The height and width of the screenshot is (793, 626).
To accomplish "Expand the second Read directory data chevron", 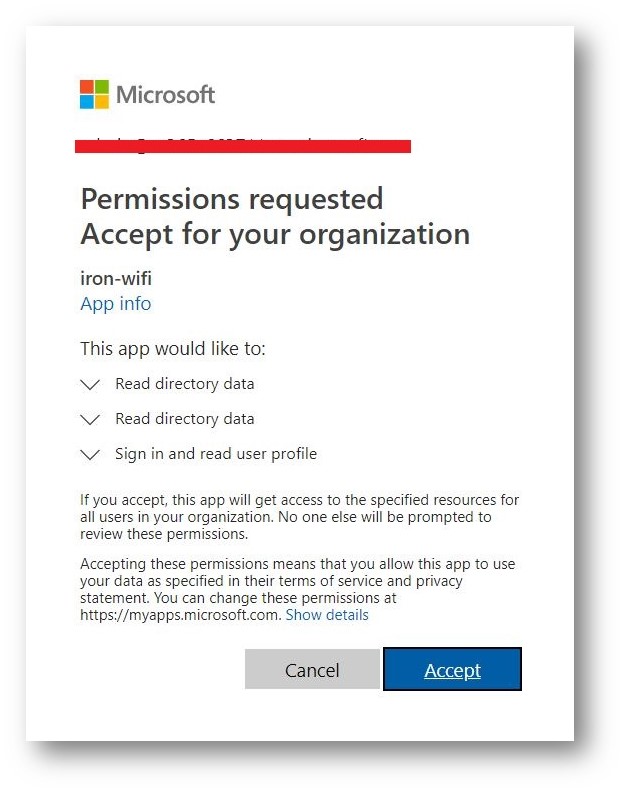I will pos(90,420).
